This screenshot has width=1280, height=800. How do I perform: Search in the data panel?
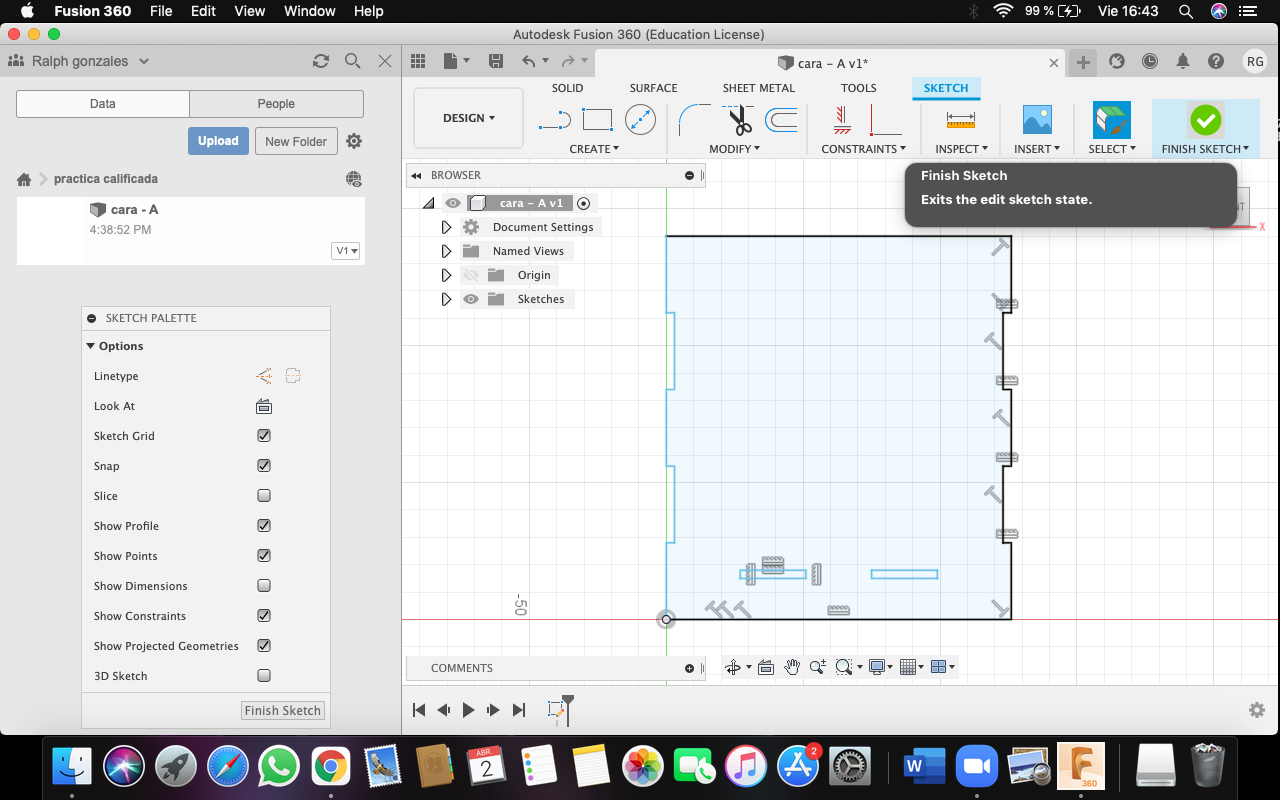tap(353, 61)
